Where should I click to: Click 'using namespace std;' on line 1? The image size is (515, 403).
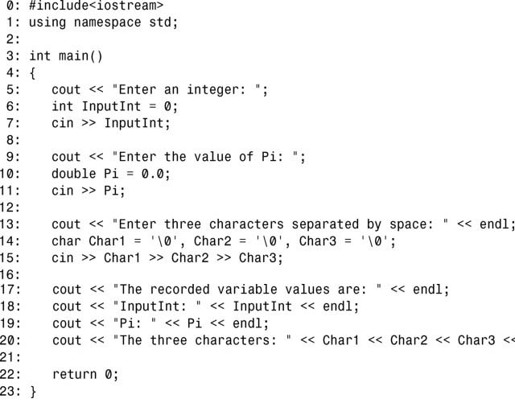(x=103, y=22)
